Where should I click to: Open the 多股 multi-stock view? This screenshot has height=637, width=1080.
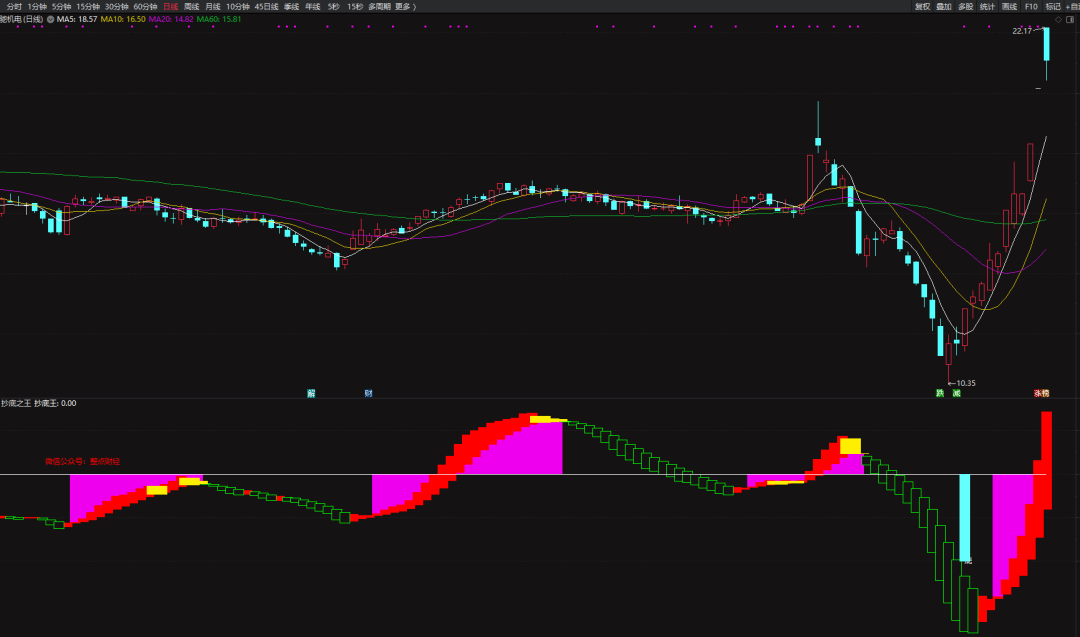pyautogui.click(x=966, y=6)
